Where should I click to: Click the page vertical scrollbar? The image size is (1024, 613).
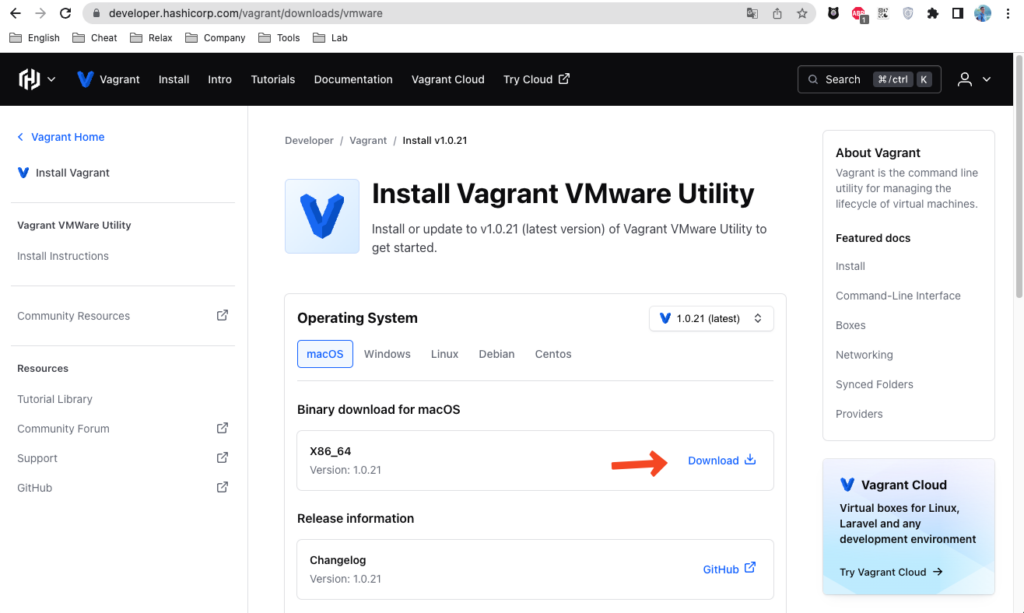pos(1019,176)
